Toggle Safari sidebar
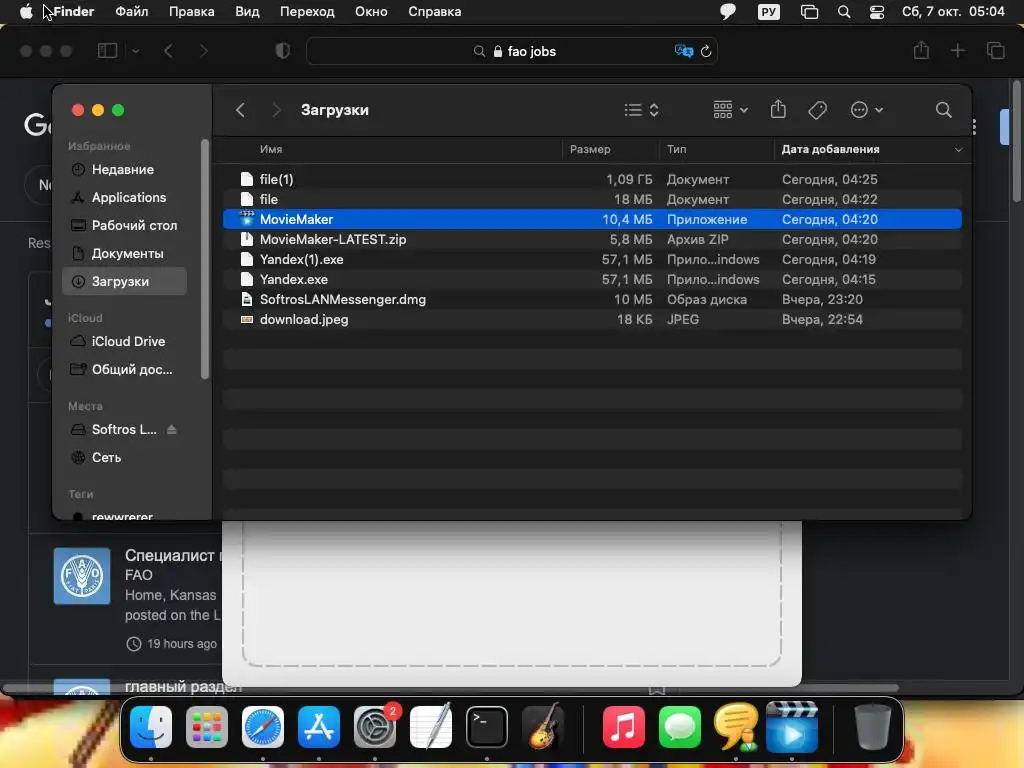Viewport: 1024px width, 768px height. (x=107, y=51)
